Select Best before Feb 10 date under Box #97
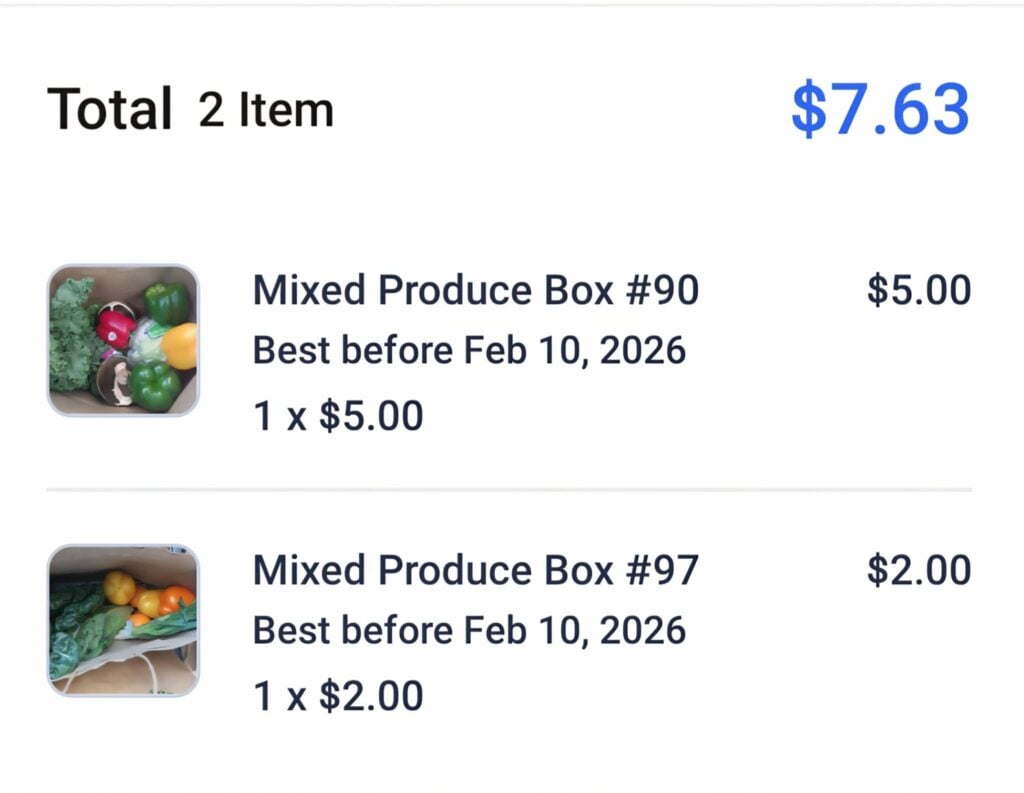The height and width of the screenshot is (793, 1024). (x=470, y=631)
